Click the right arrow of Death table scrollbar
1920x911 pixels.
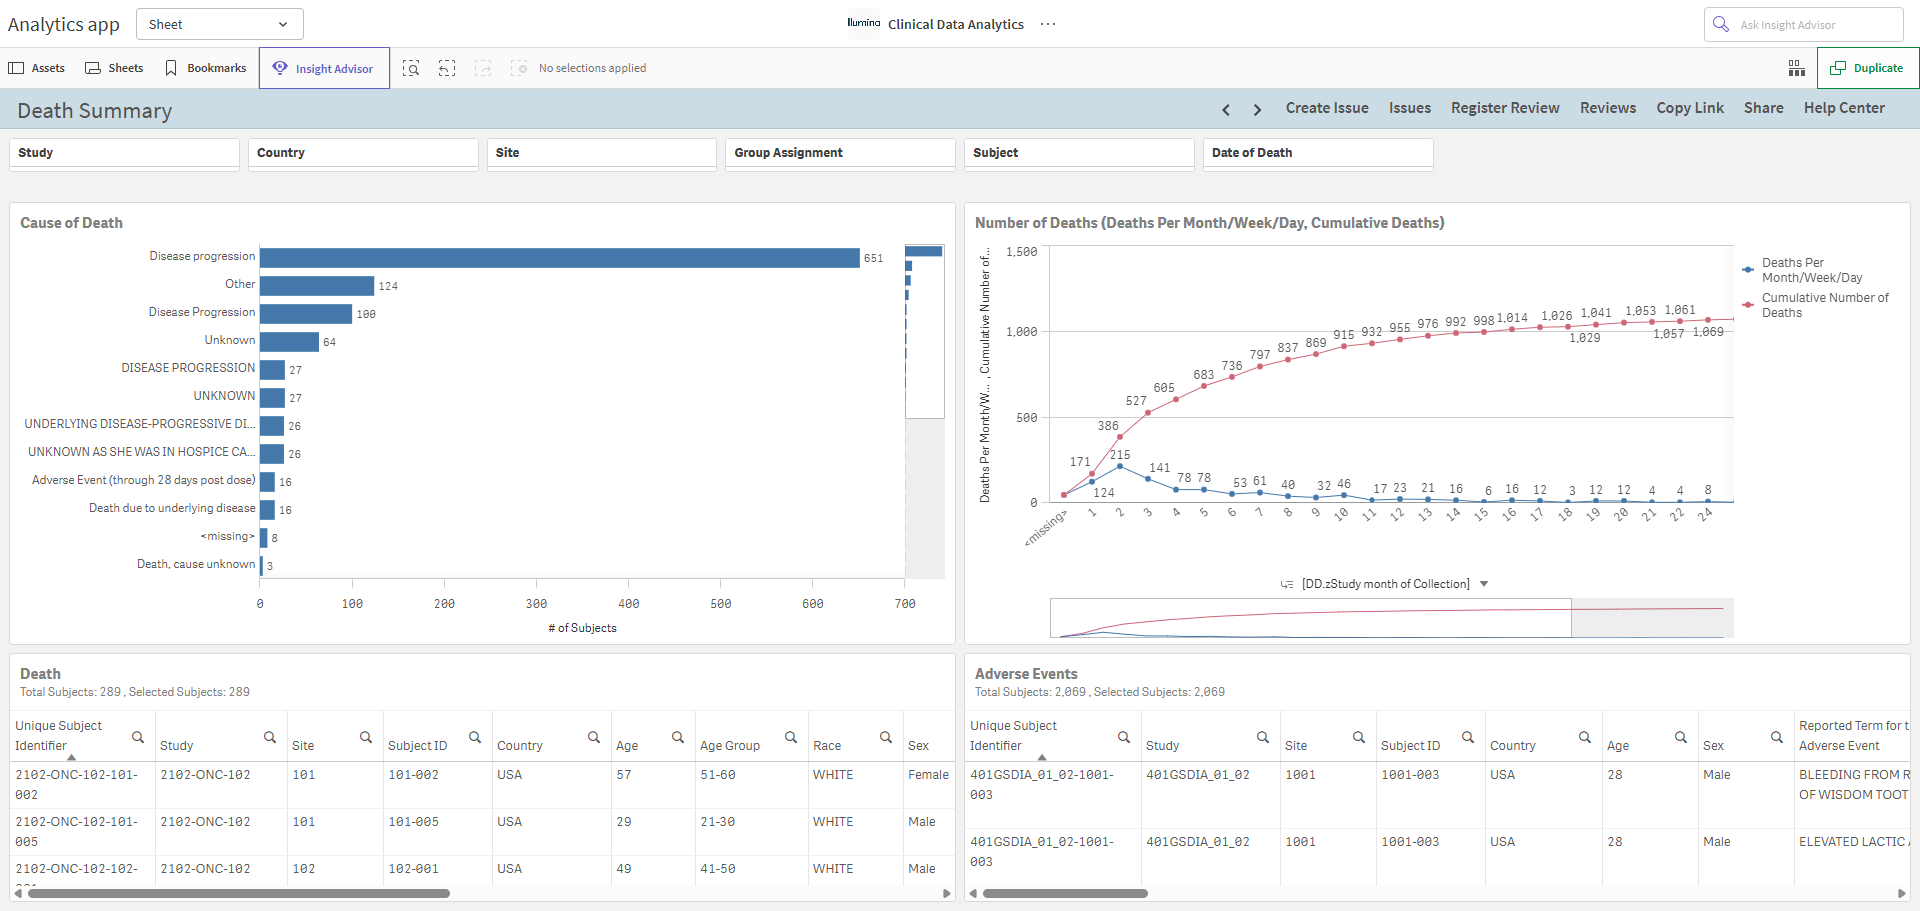[x=946, y=893]
